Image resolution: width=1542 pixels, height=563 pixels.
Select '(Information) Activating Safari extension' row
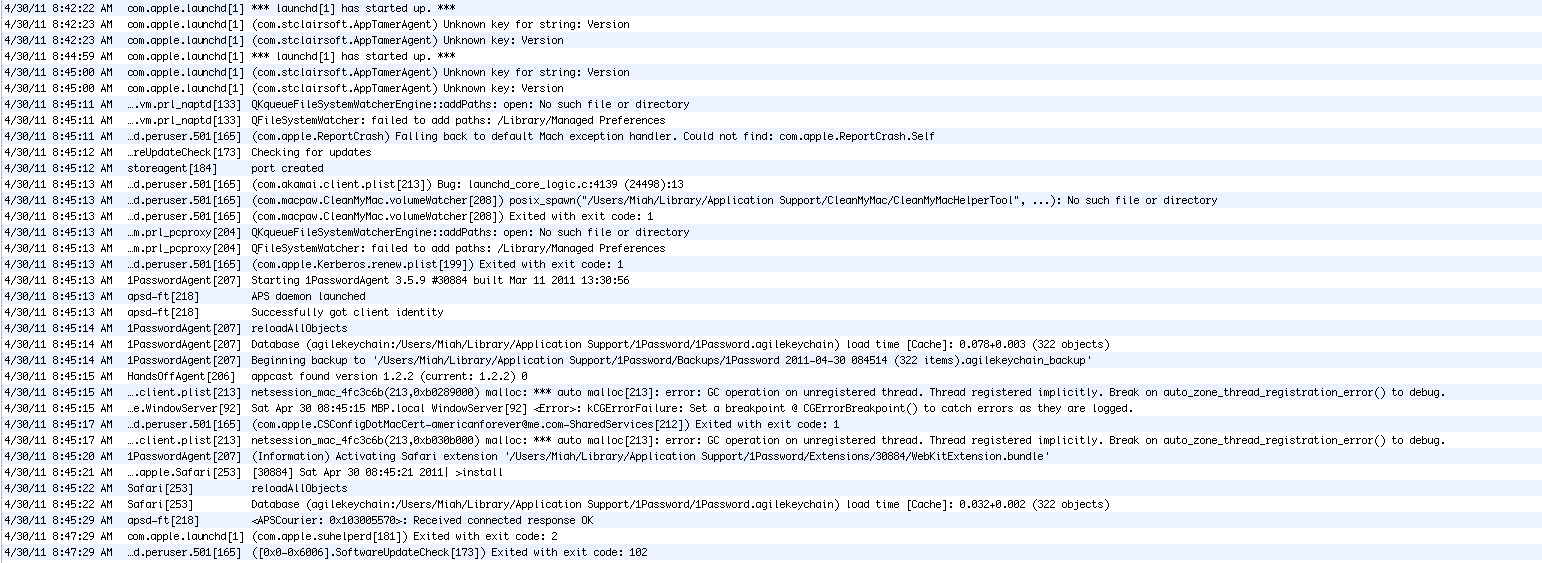click(x=771, y=456)
